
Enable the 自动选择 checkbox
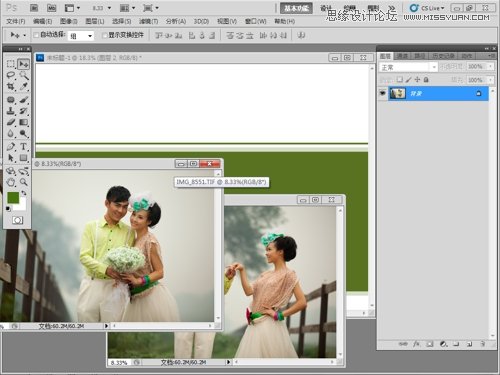click(x=36, y=35)
